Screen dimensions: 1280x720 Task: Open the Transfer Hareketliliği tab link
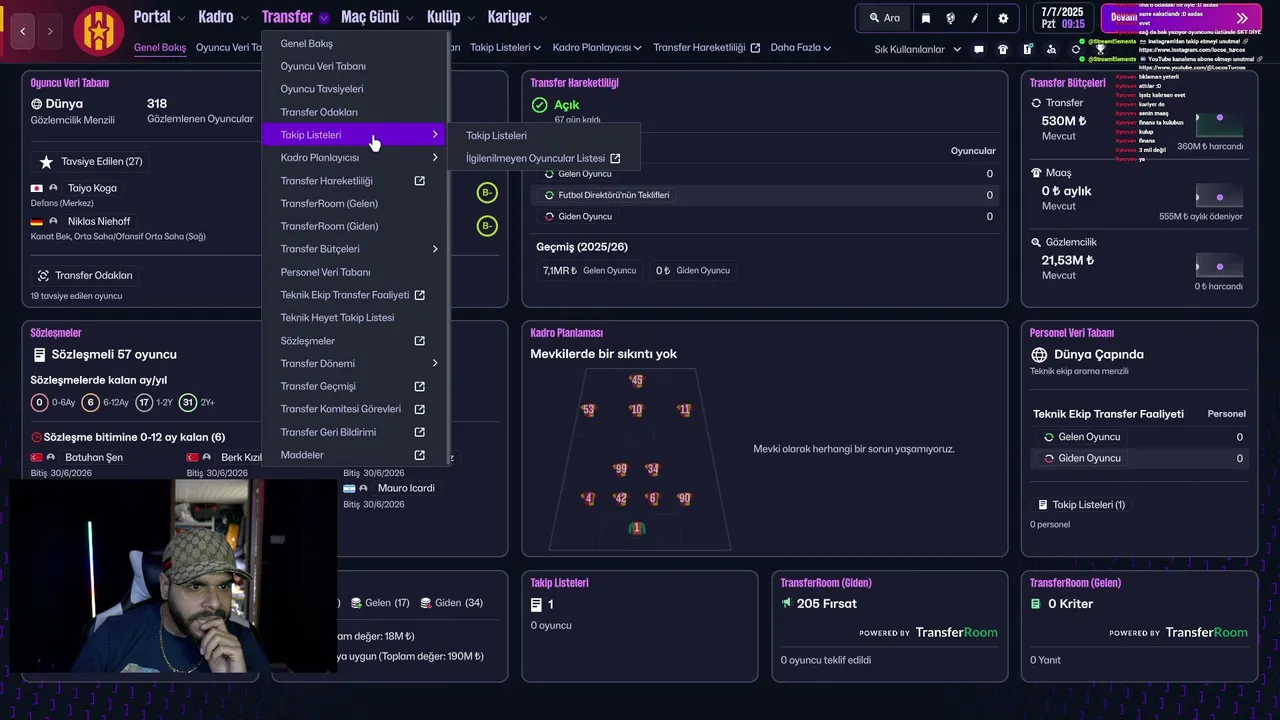pos(707,48)
